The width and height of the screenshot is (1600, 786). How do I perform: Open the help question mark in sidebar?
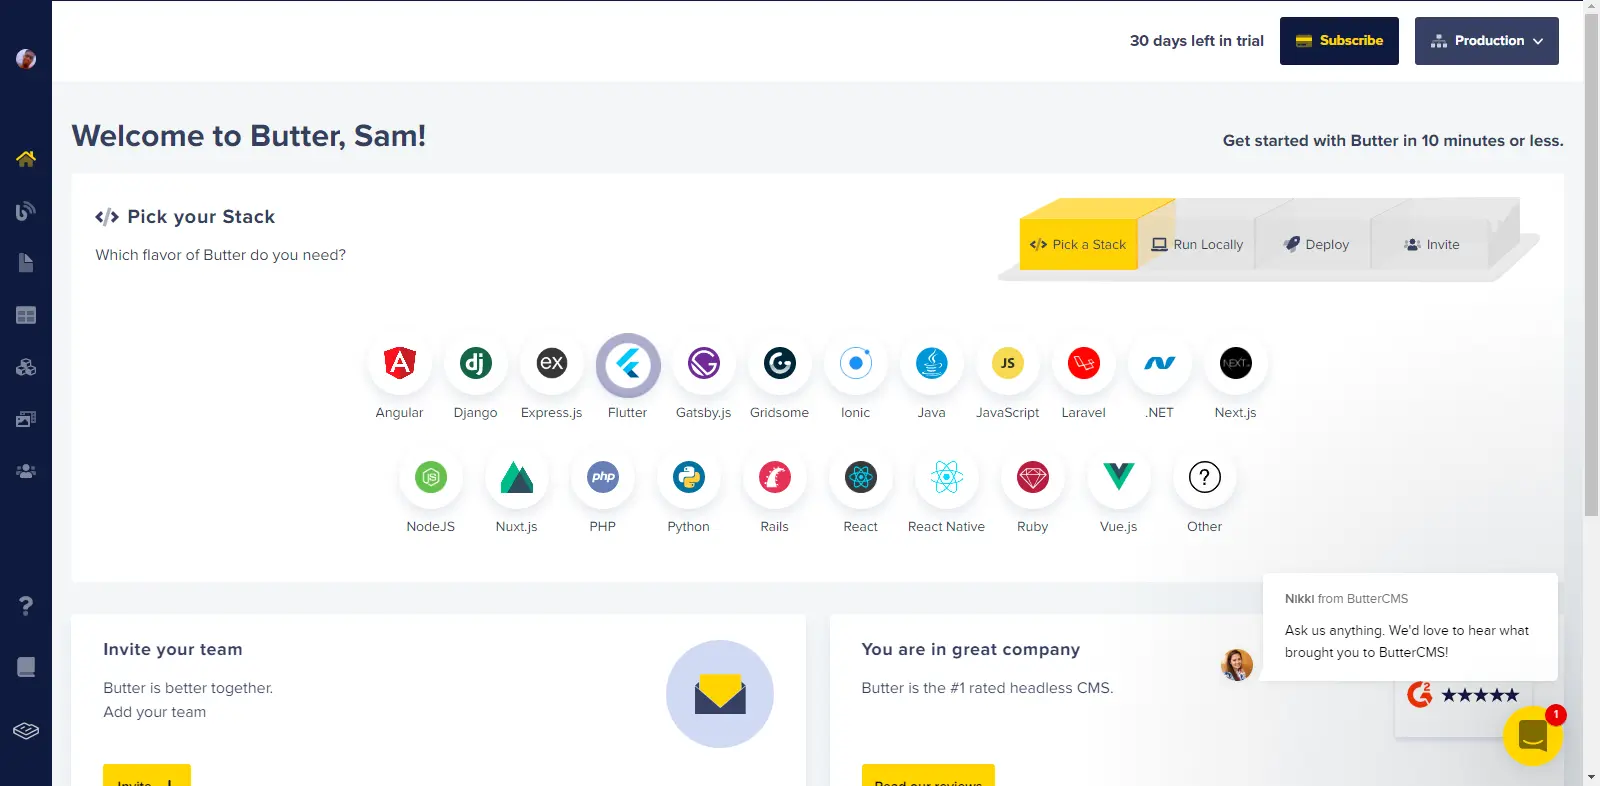(26, 606)
